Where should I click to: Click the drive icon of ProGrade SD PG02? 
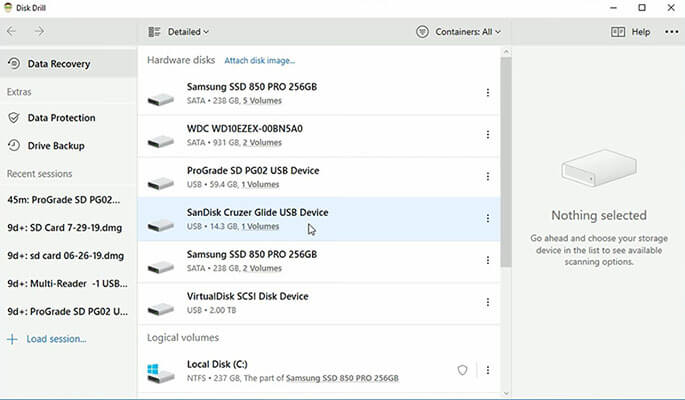click(160, 183)
